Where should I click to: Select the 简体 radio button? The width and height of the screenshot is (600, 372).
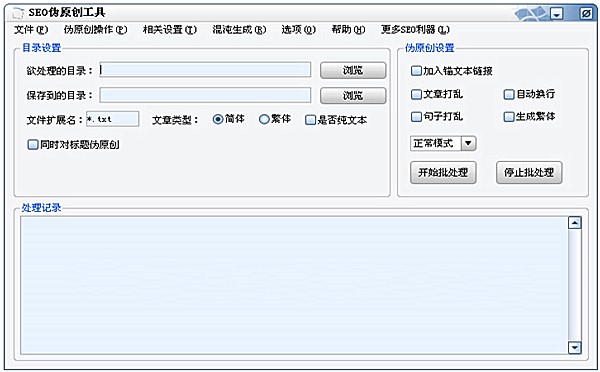point(218,119)
